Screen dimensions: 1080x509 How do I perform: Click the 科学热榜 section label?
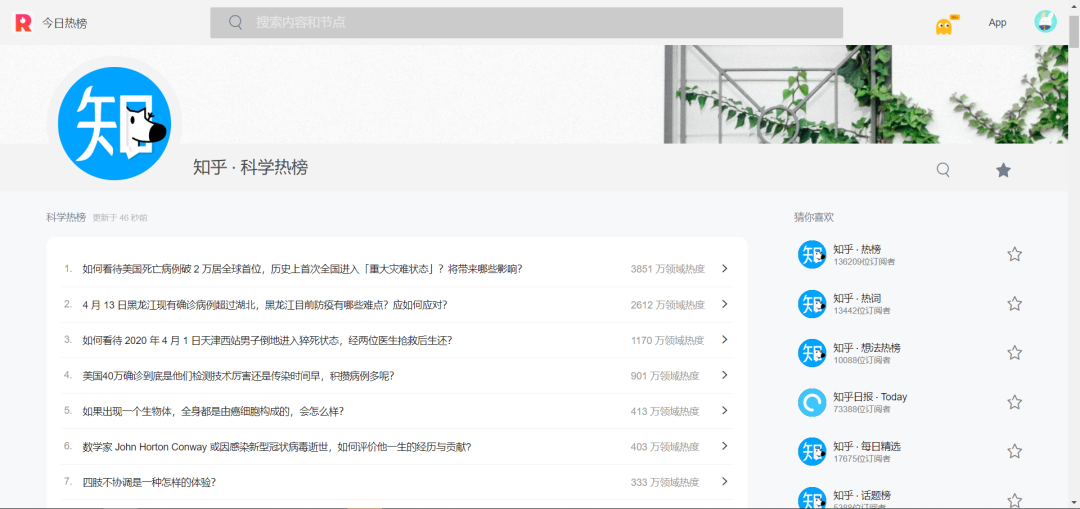click(x=66, y=218)
